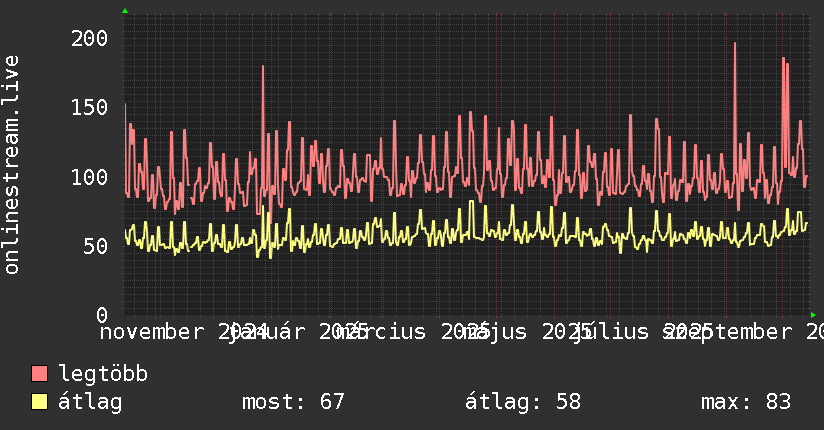Click the y-axis label 100
Image resolution: width=824 pixels, height=430 pixels.
click(x=89, y=177)
